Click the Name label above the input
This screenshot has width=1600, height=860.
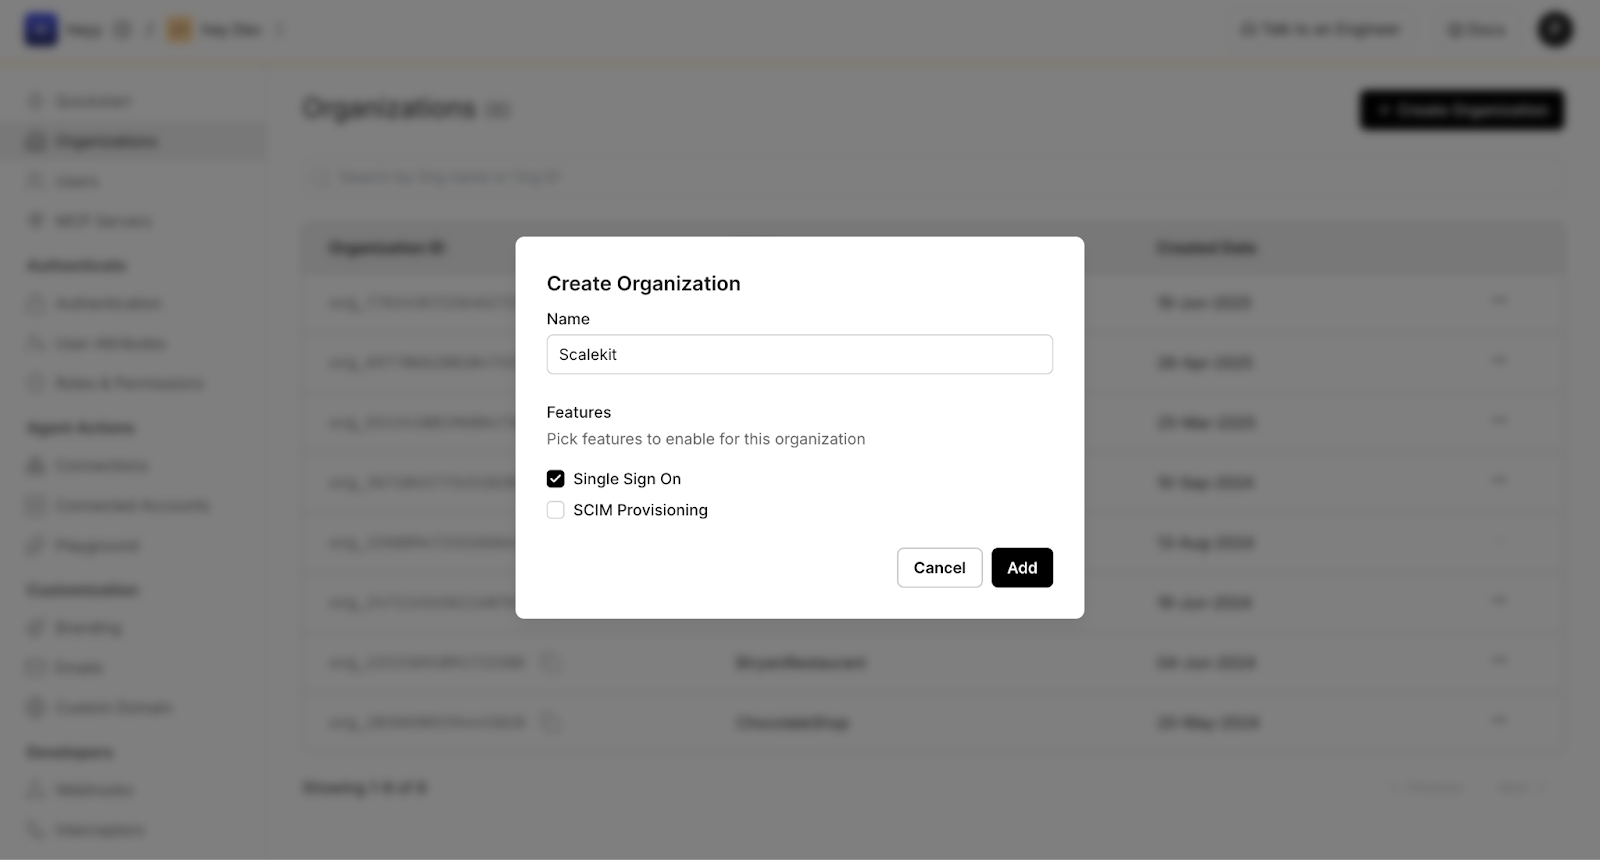point(568,319)
